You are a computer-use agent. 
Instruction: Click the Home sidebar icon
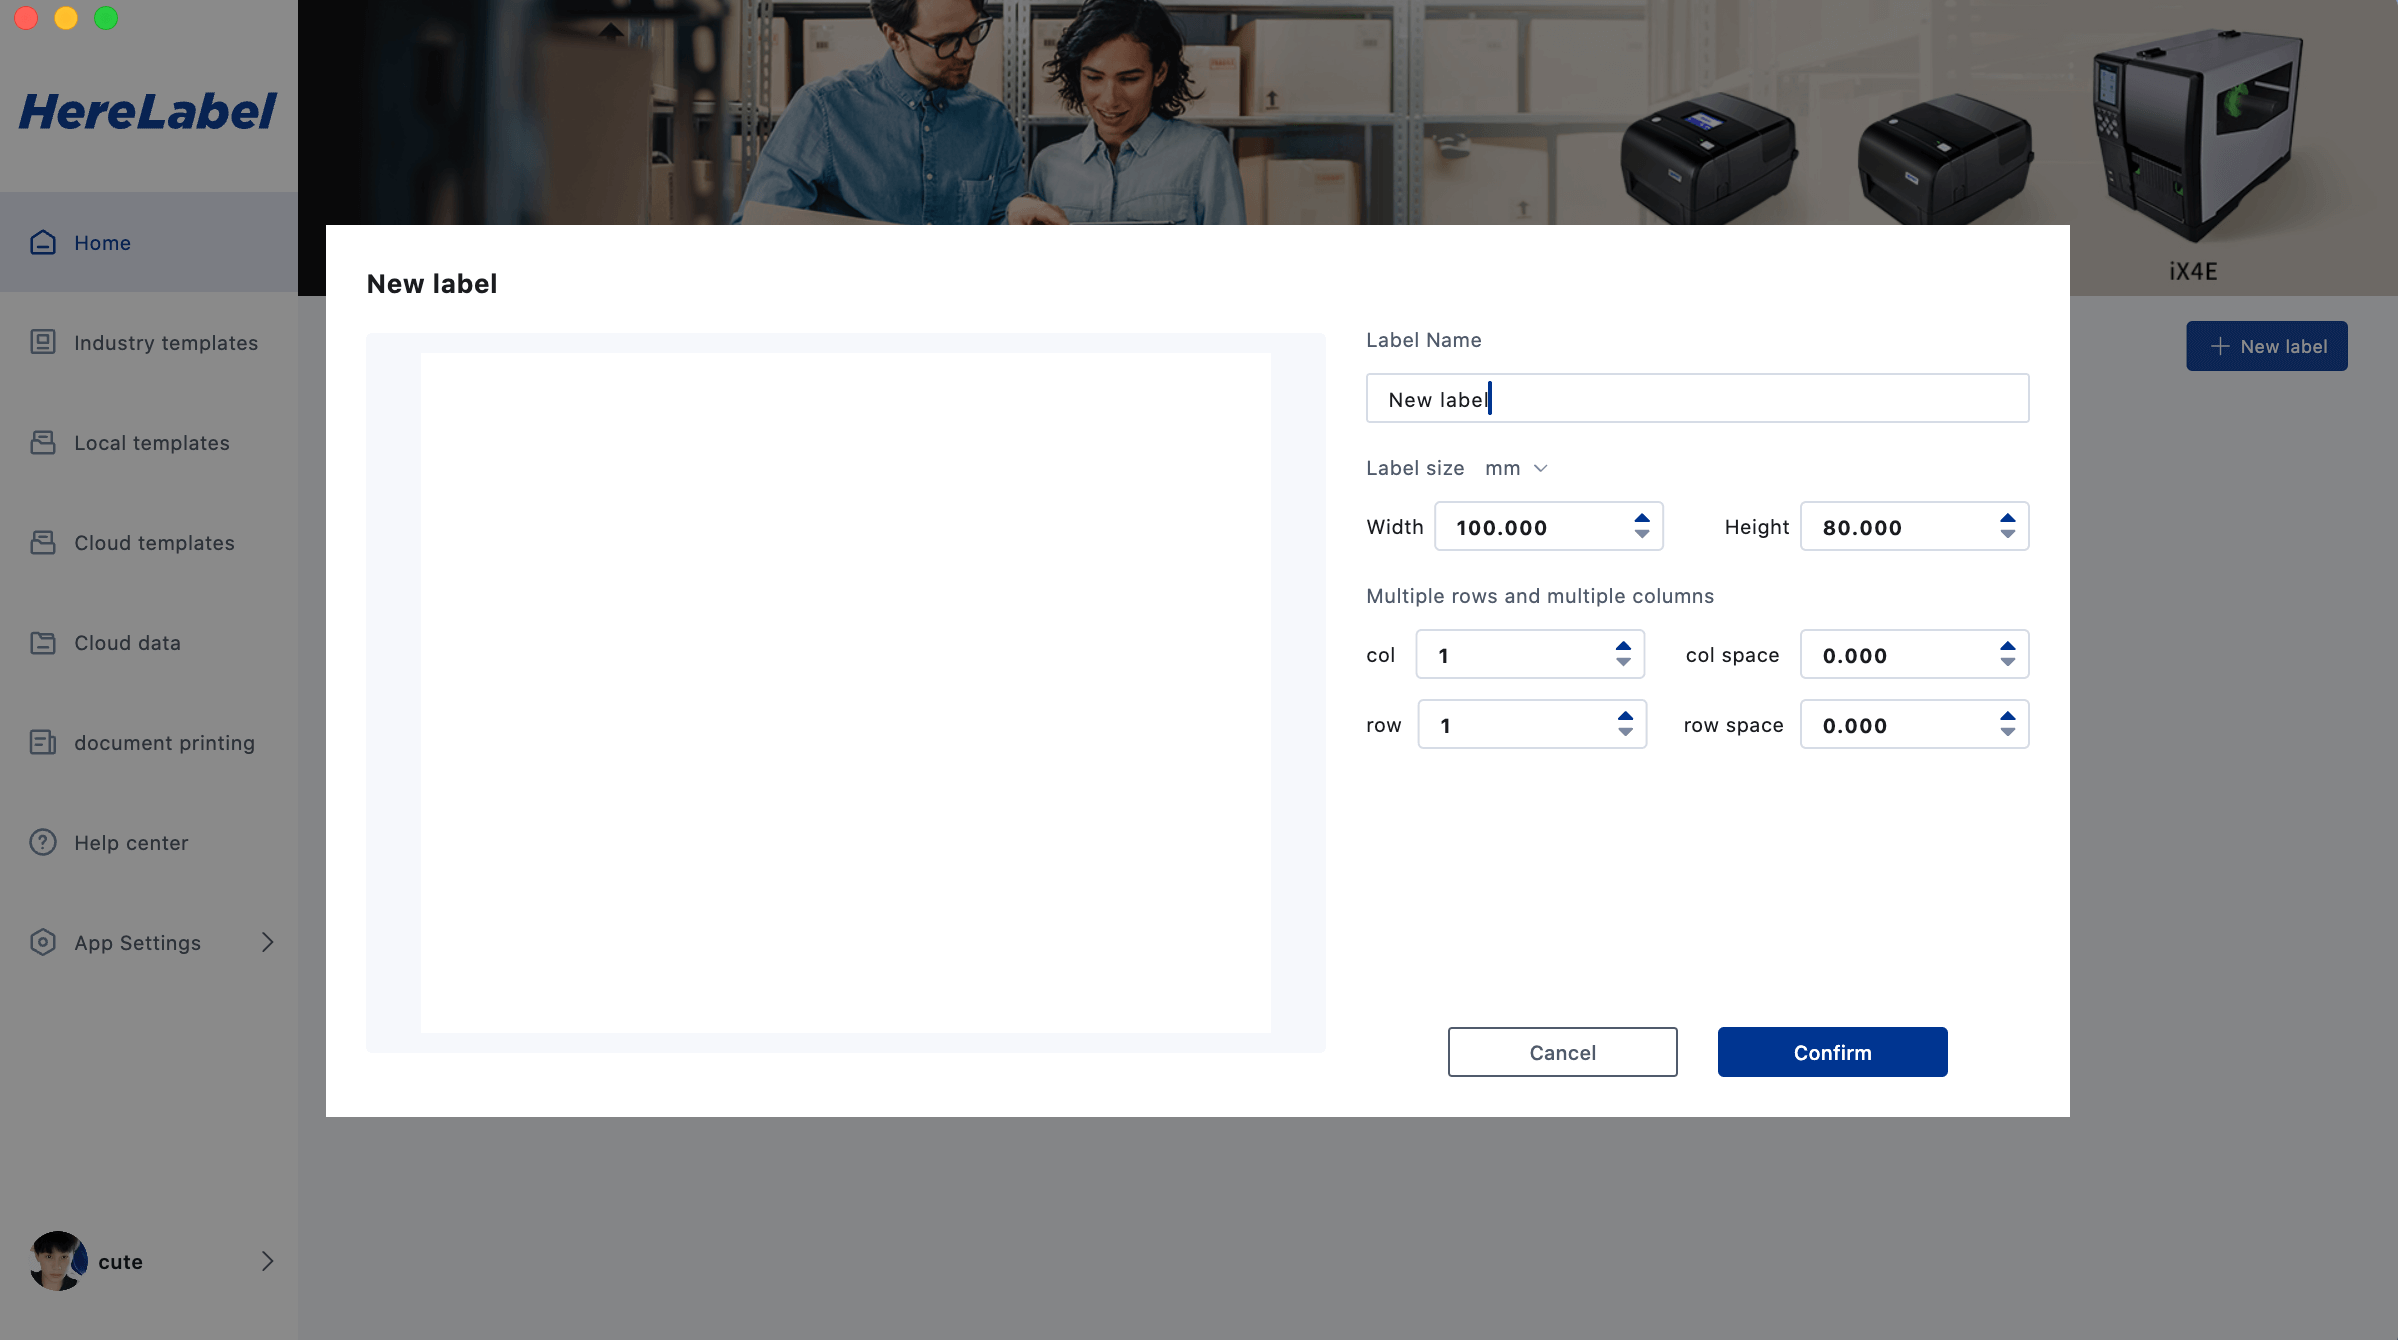[43, 242]
